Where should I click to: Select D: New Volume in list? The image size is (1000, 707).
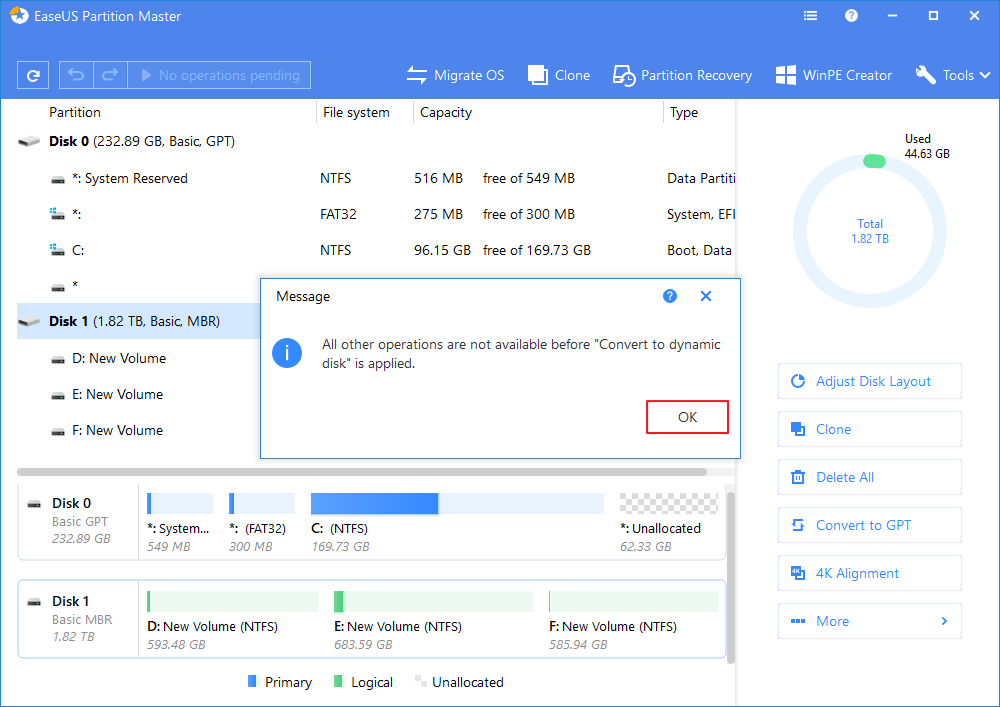(x=138, y=358)
